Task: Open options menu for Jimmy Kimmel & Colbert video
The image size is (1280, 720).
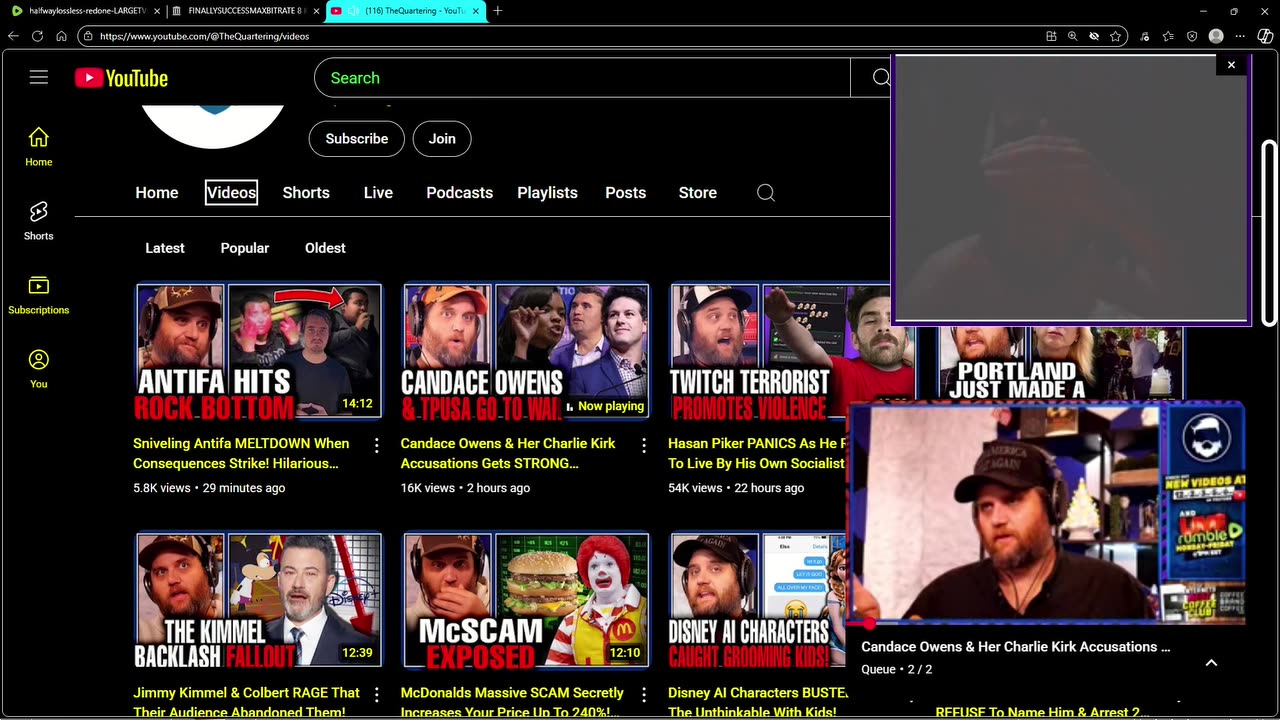Action: click(x=377, y=694)
